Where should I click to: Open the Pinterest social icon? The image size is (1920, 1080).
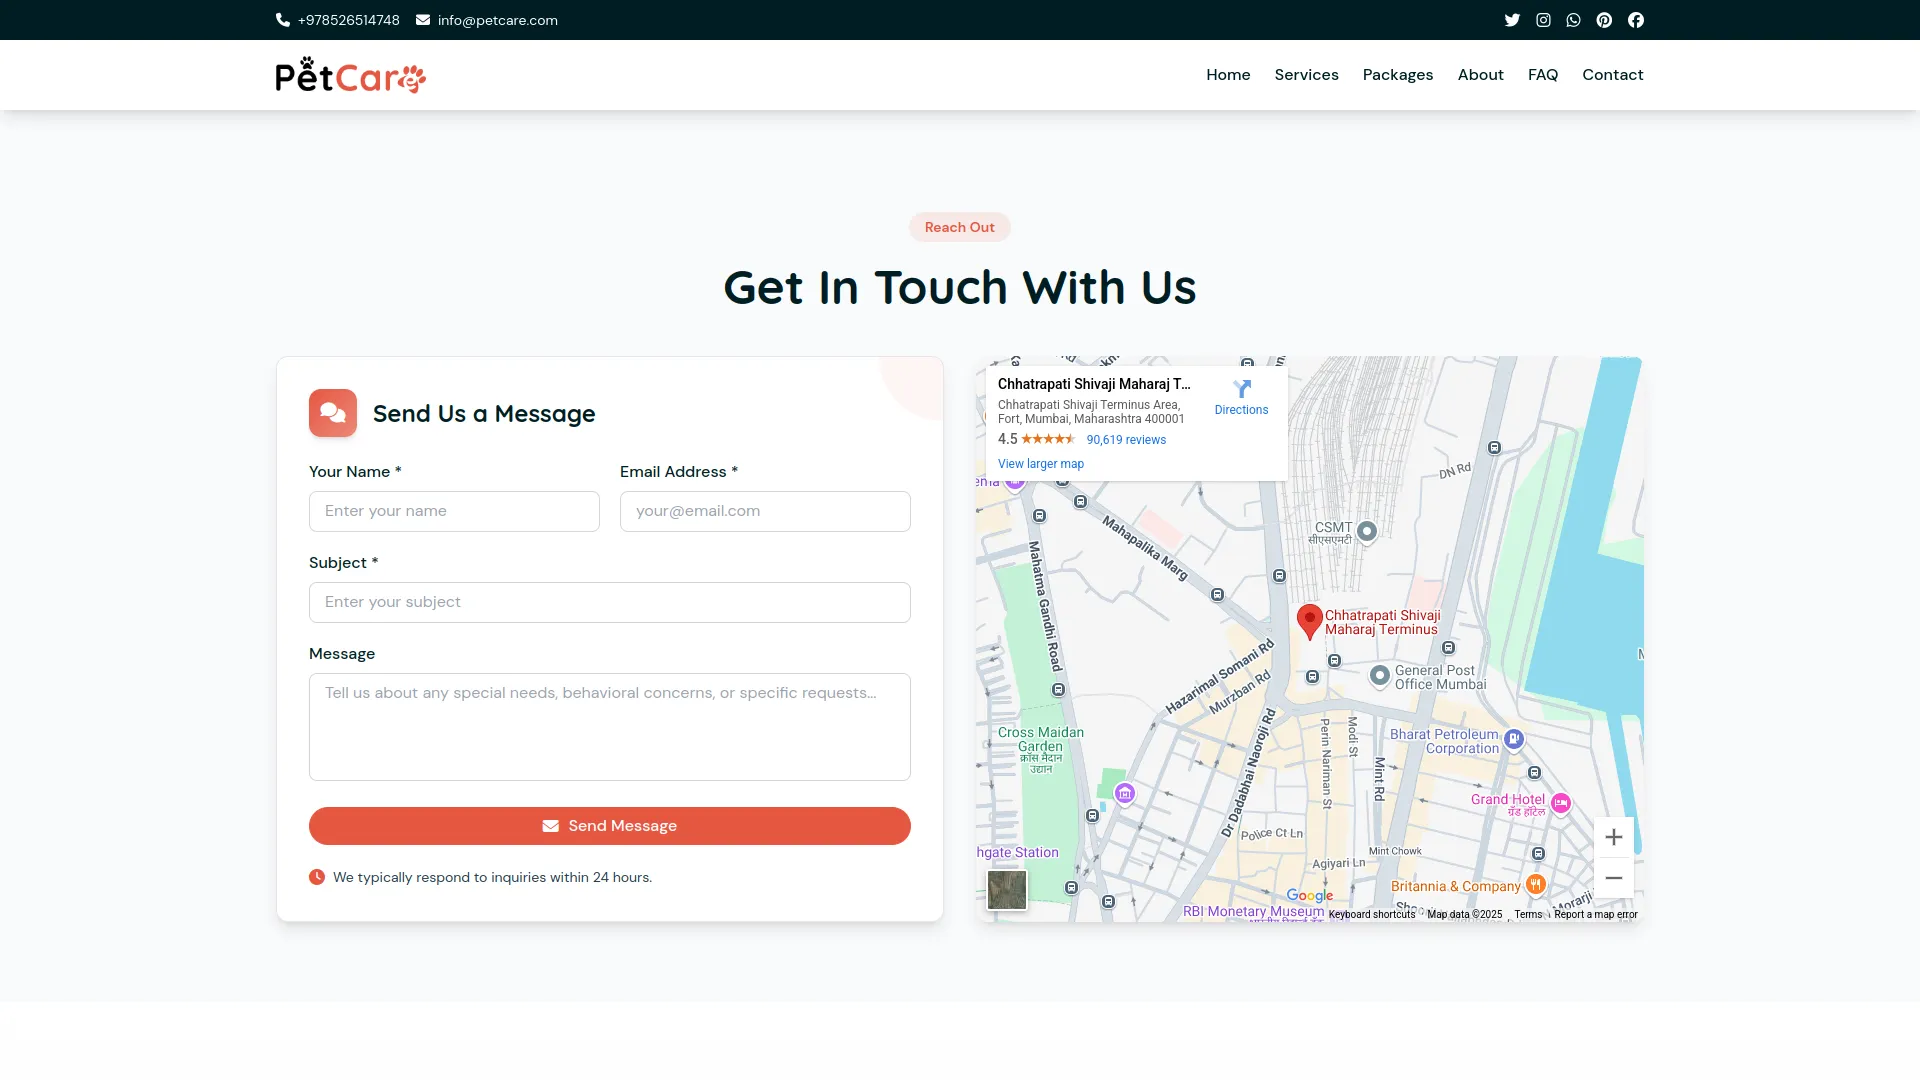pyautogui.click(x=1604, y=20)
